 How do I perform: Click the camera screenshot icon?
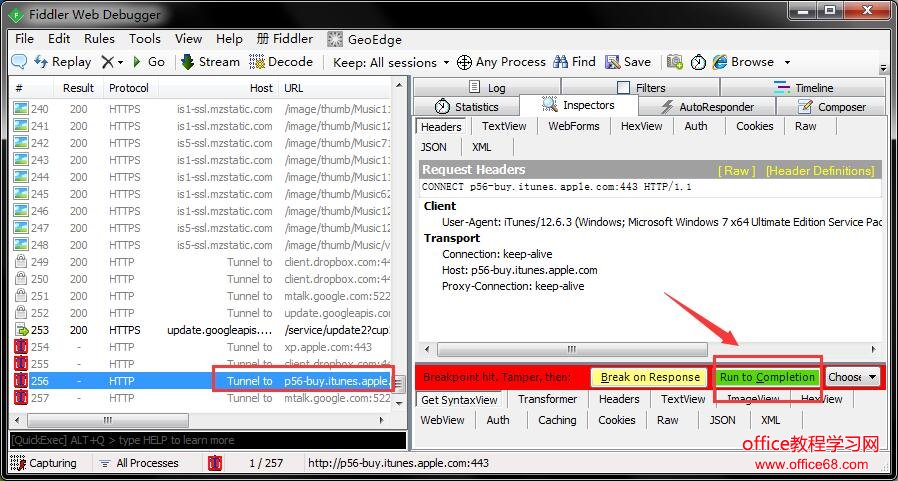pos(675,62)
